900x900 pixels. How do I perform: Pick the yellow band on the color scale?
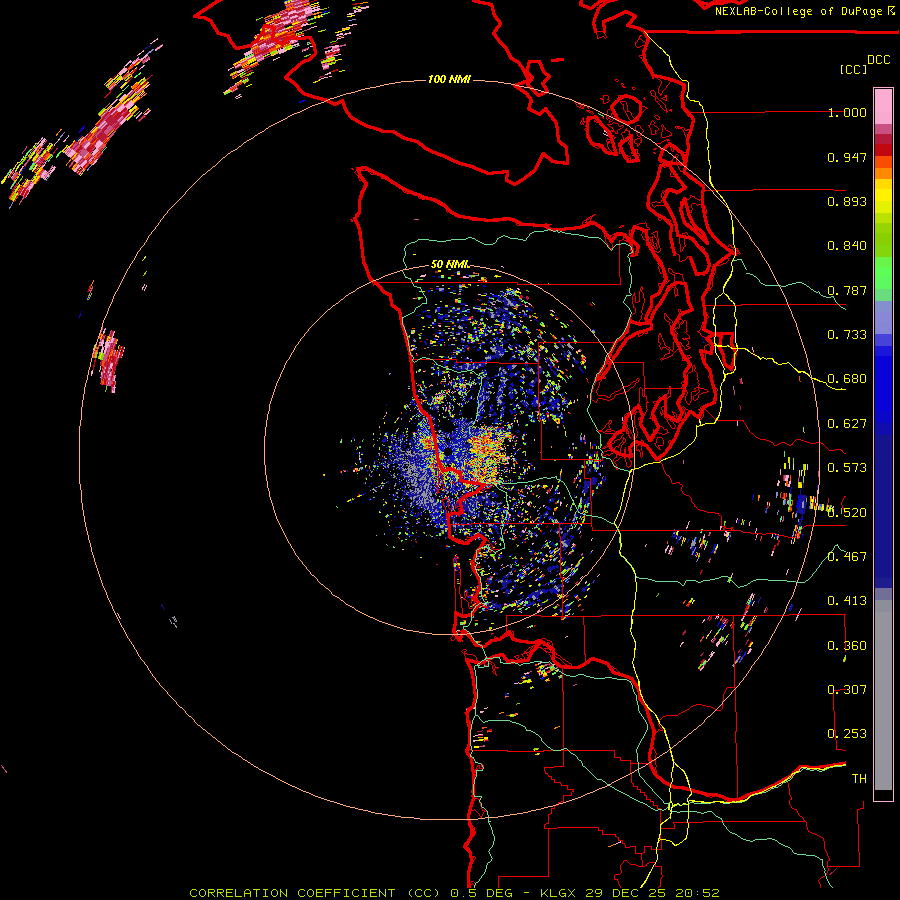(x=883, y=197)
